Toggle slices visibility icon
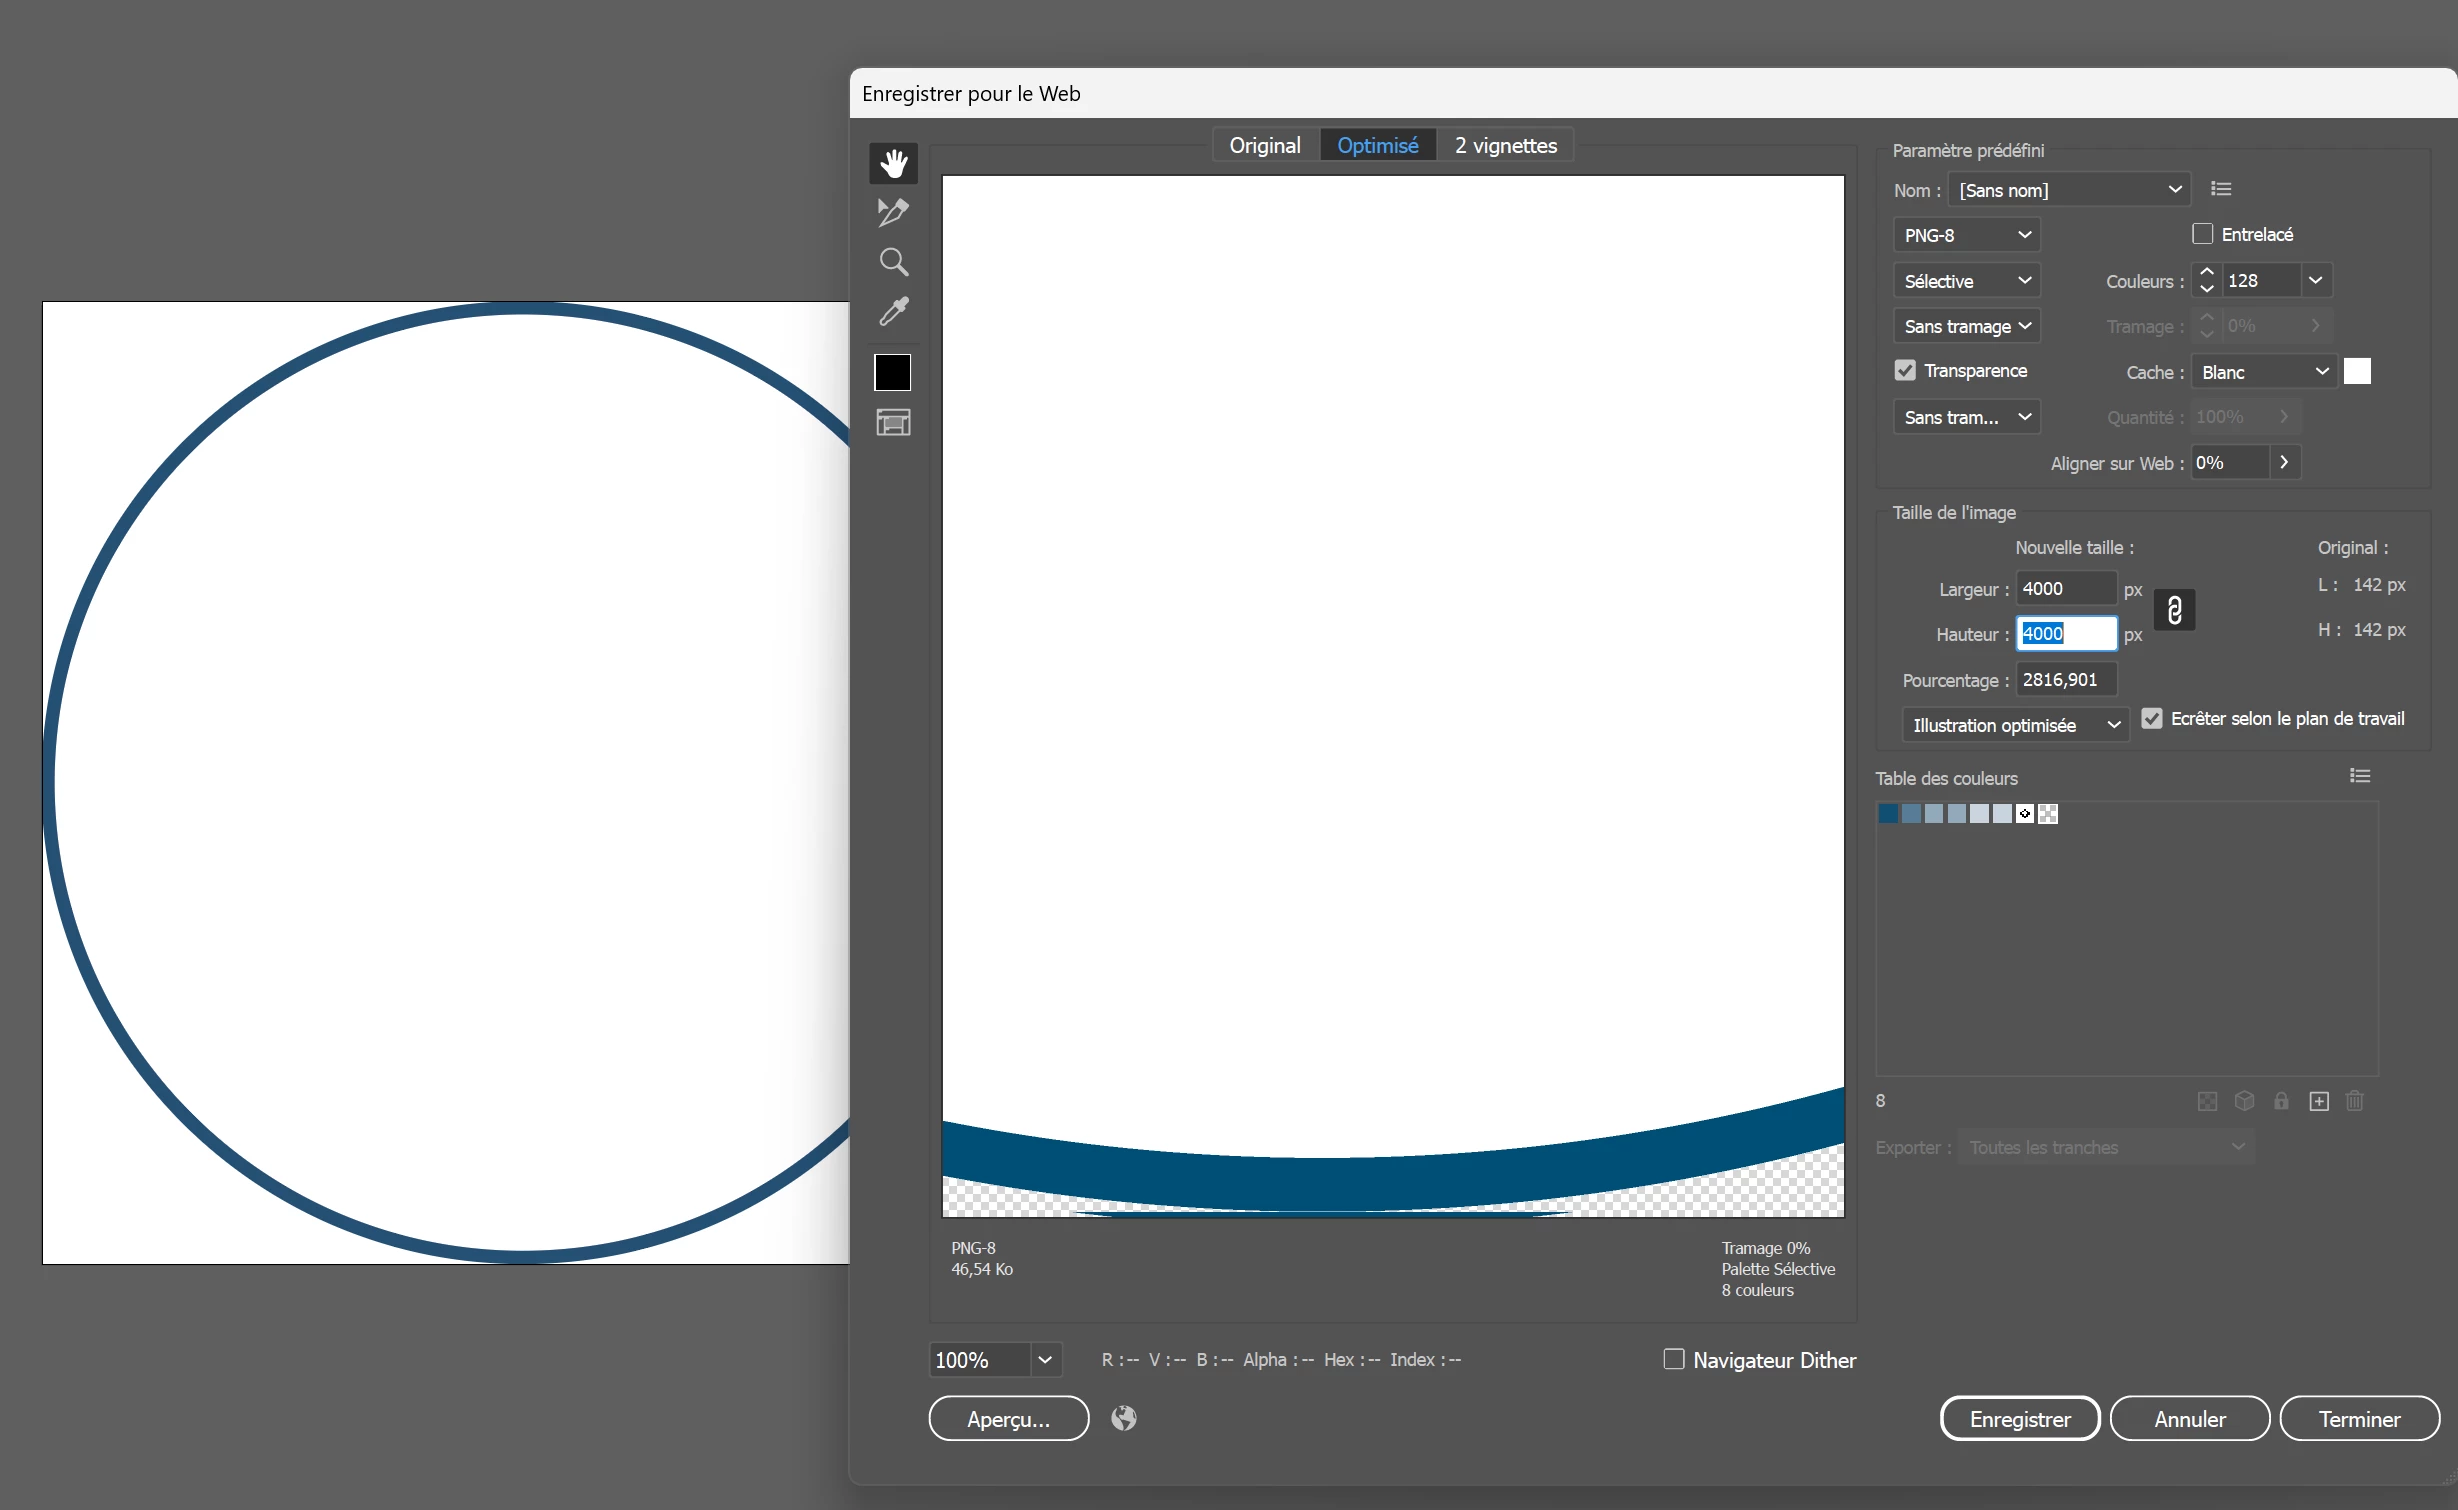 (x=893, y=423)
